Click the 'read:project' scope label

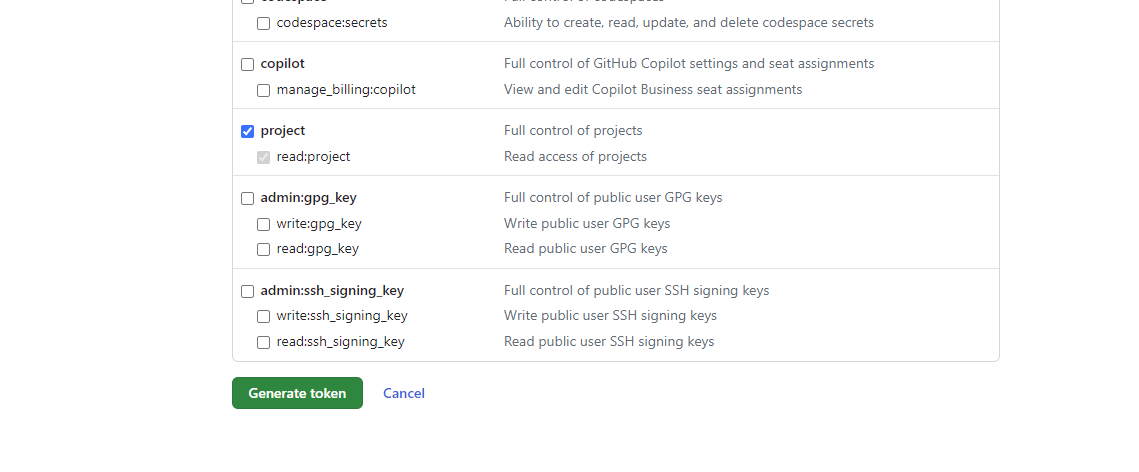(313, 157)
